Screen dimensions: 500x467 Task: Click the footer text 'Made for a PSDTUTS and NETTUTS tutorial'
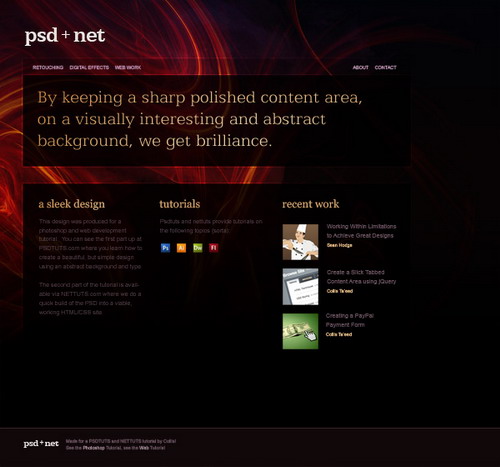pos(121,441)
